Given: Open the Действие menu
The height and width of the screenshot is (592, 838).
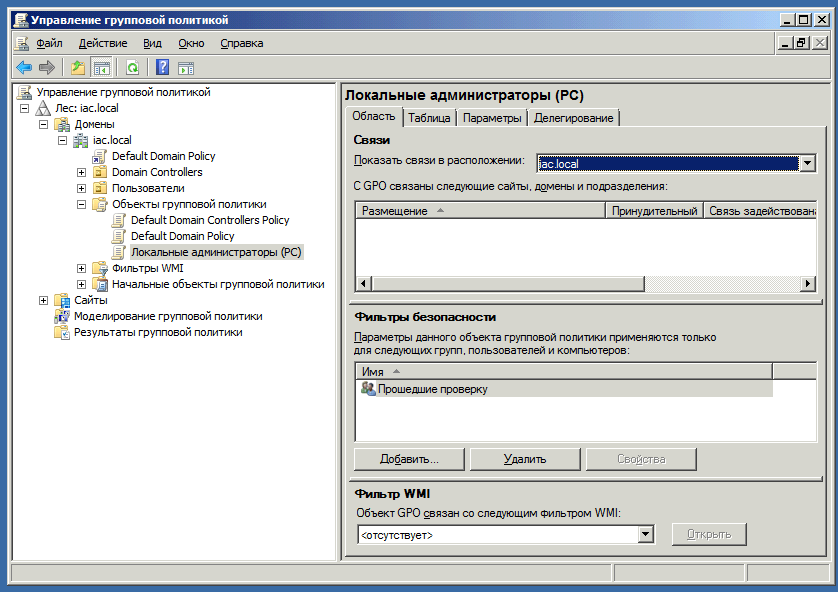Looking at the screenshot, I should (102, 43).
